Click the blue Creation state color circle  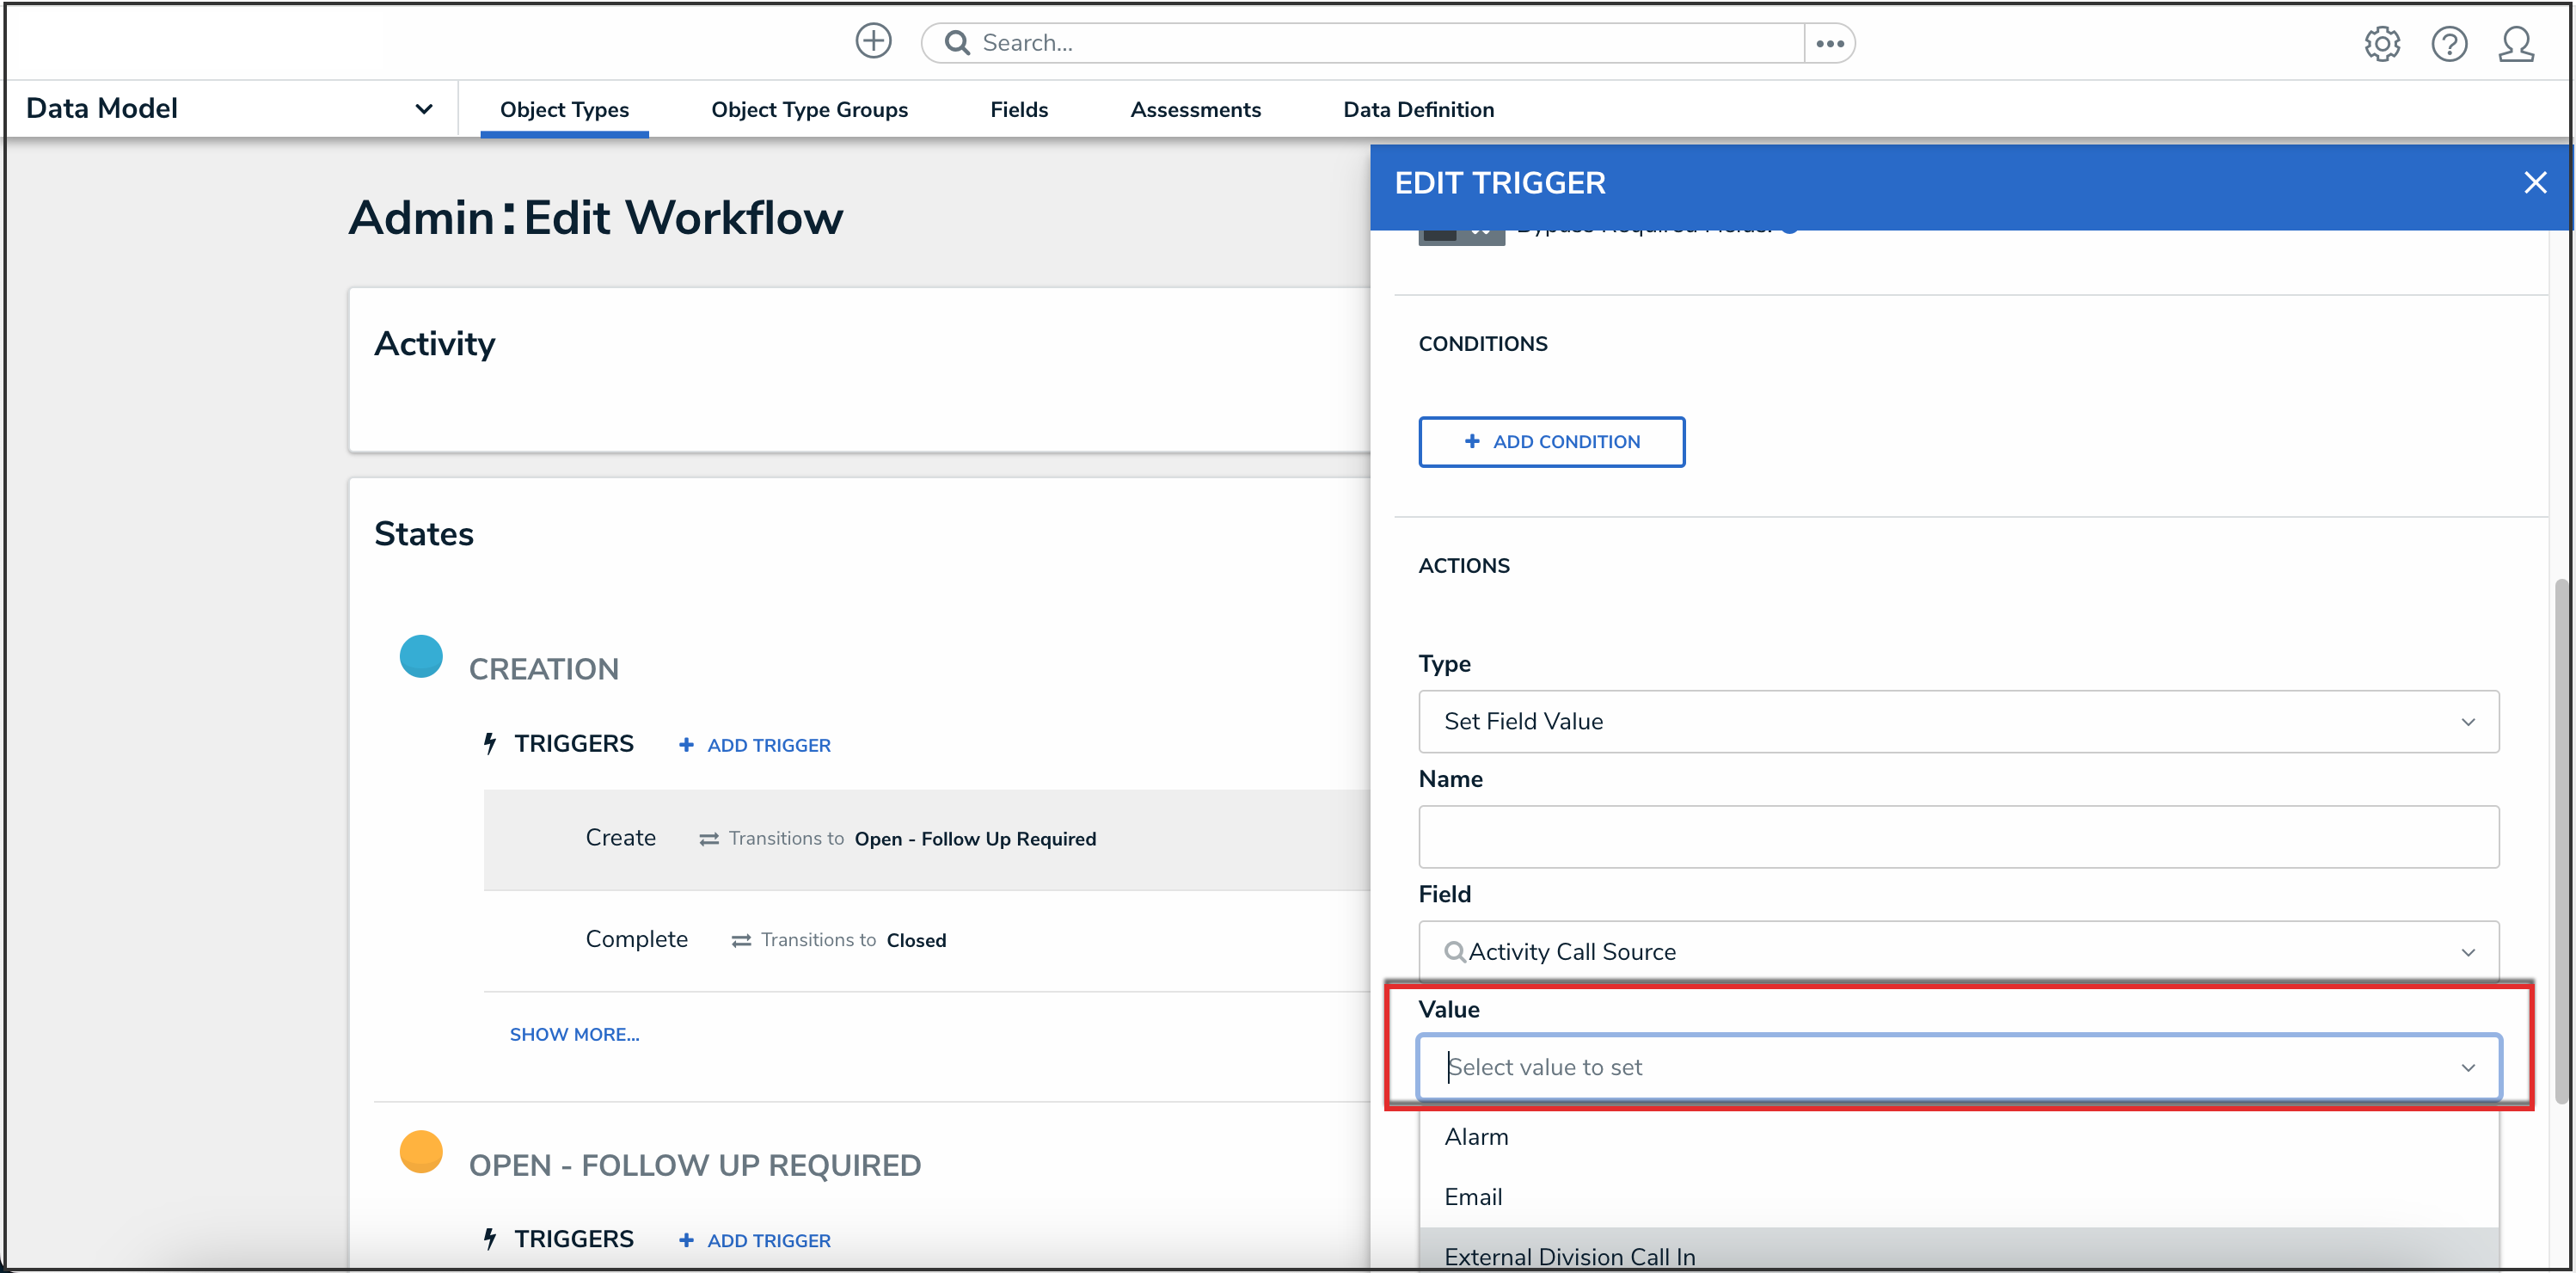pos(421,656)
